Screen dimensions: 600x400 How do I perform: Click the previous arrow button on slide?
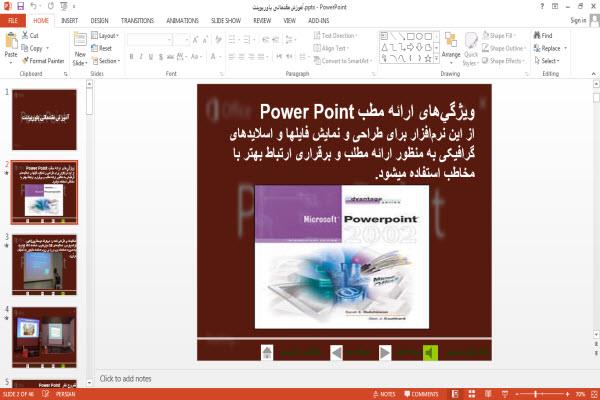[336, 353]
